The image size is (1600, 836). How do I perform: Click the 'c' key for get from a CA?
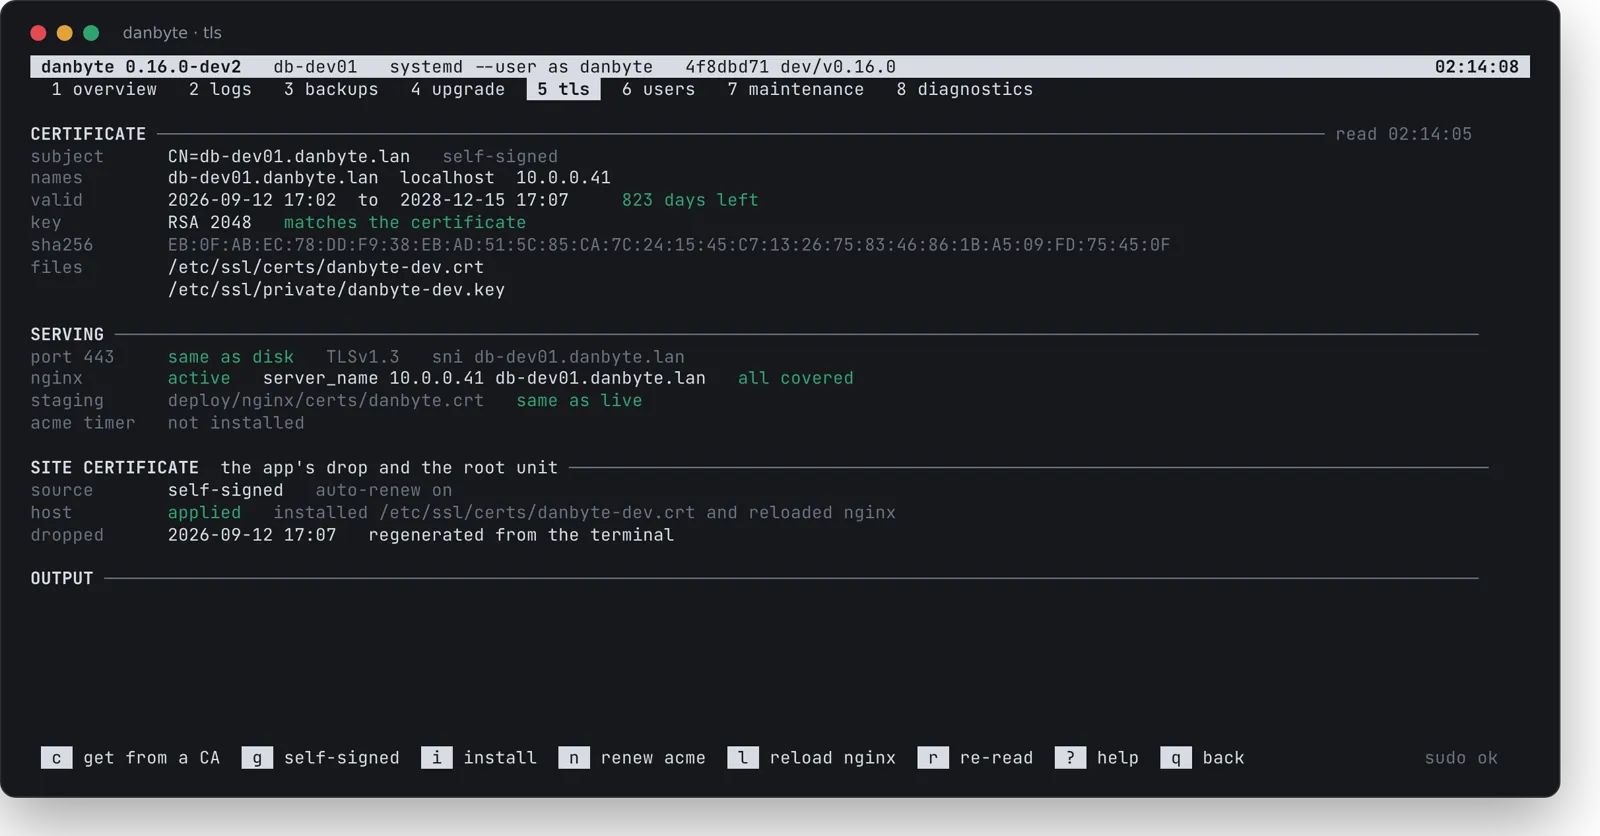[56, 758]
